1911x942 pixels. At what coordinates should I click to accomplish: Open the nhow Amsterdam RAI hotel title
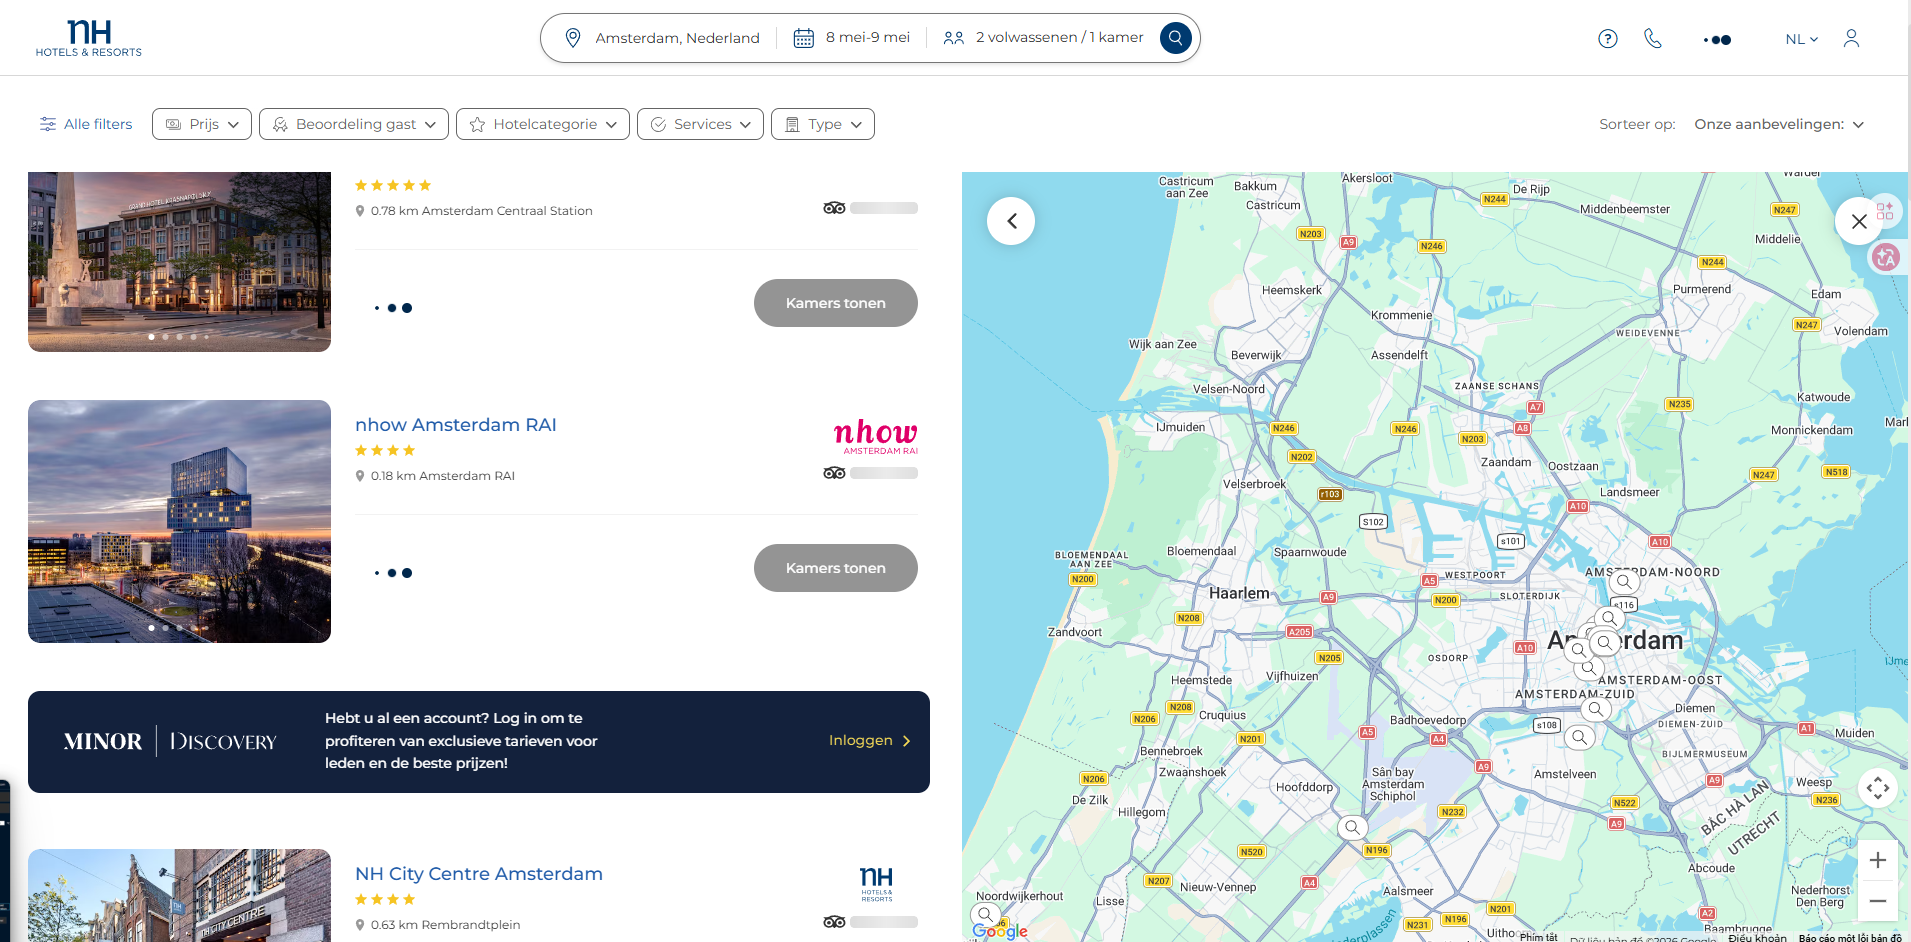pyautogui.click(x=456, y=425)
